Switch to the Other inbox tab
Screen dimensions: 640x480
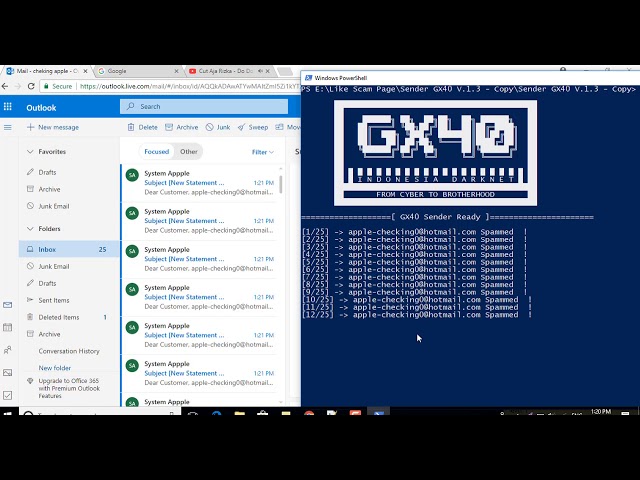[189, 151]
